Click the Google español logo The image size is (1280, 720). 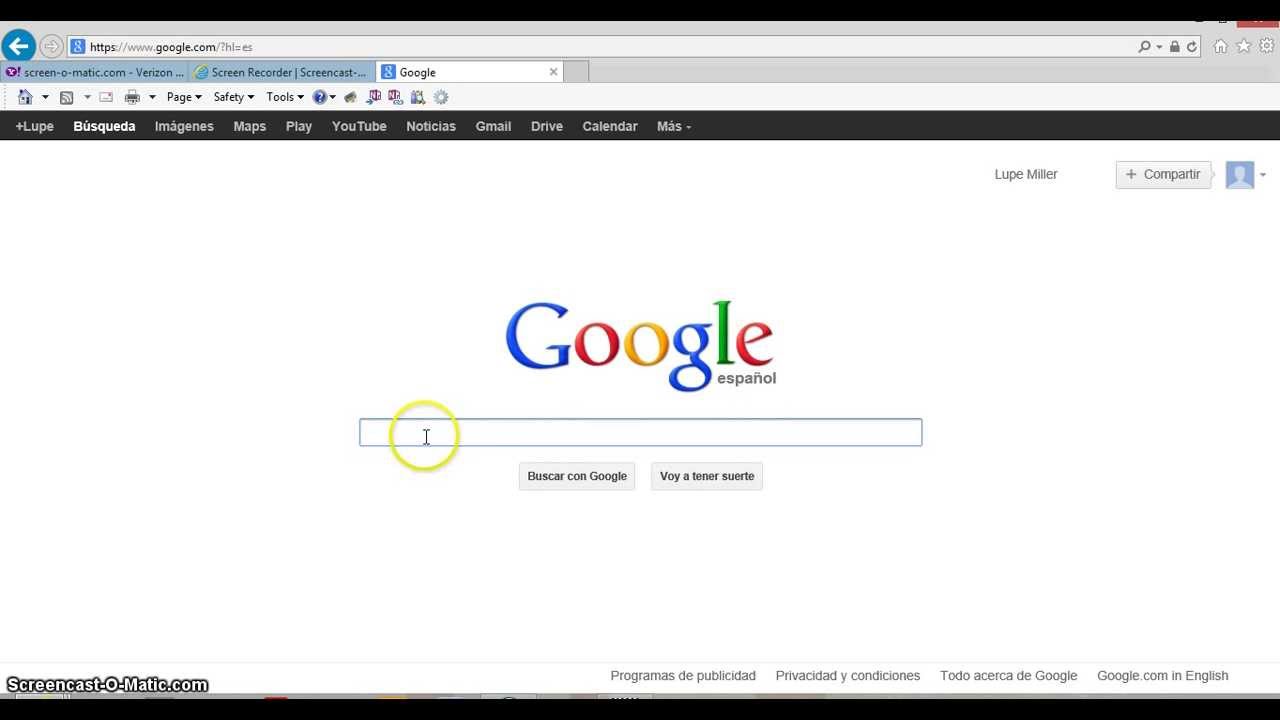[x=640, y=345]
